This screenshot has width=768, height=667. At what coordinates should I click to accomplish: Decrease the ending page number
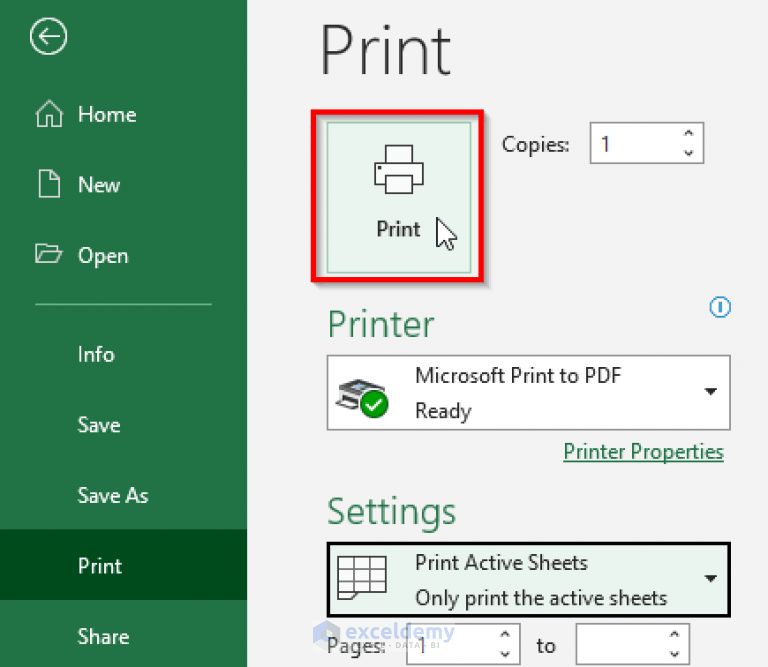click(x=674, y=654)
